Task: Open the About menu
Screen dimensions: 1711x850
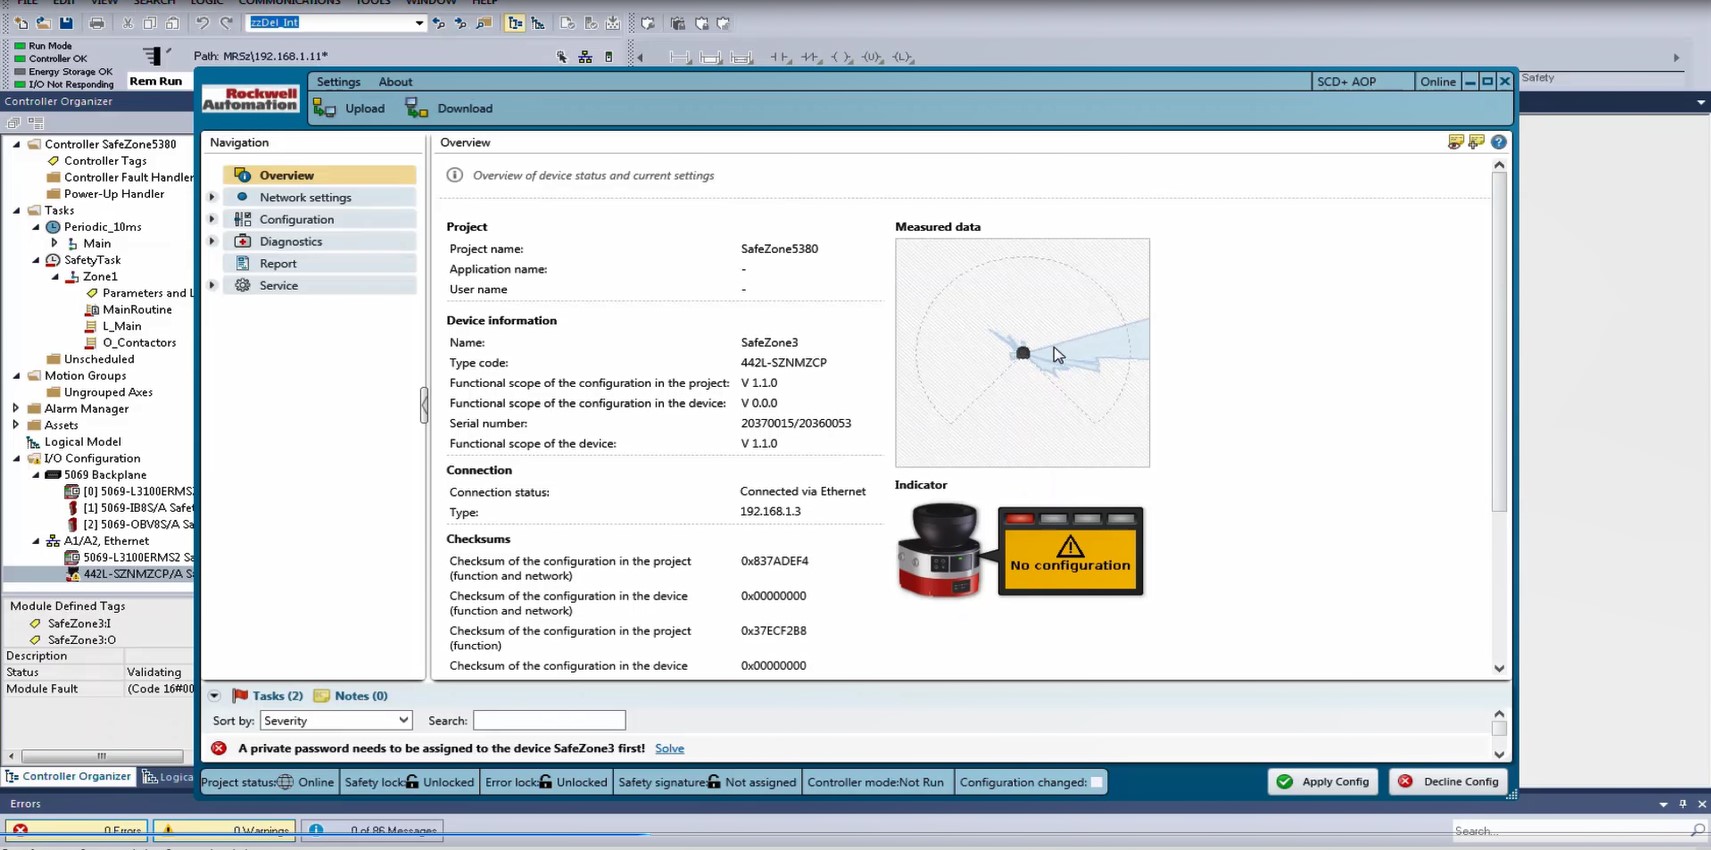Action: click(395, 82)
